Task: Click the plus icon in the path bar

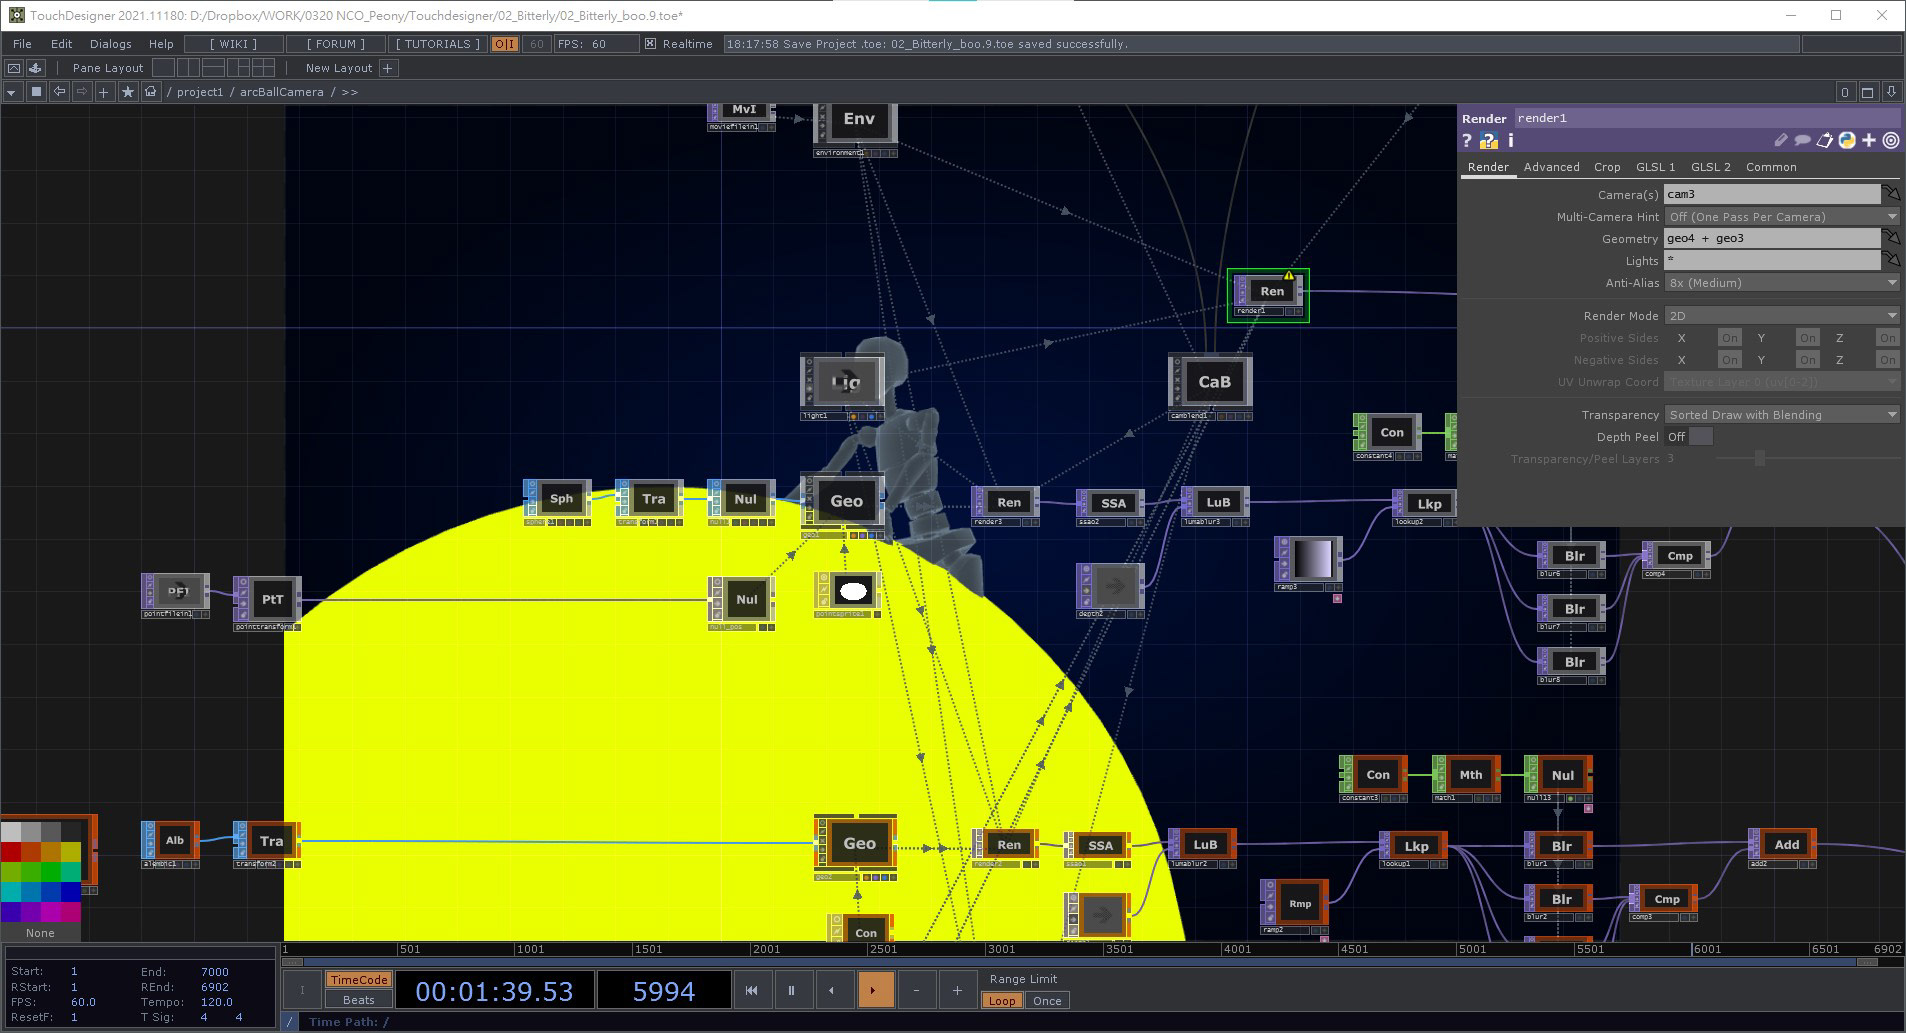Action: click(x=104, y=92)
